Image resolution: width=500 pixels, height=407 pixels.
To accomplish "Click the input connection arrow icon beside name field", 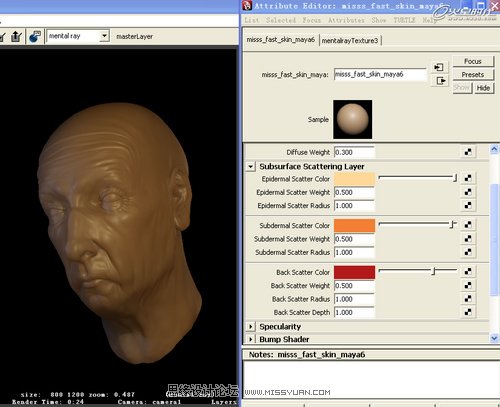I will point(439,67).
